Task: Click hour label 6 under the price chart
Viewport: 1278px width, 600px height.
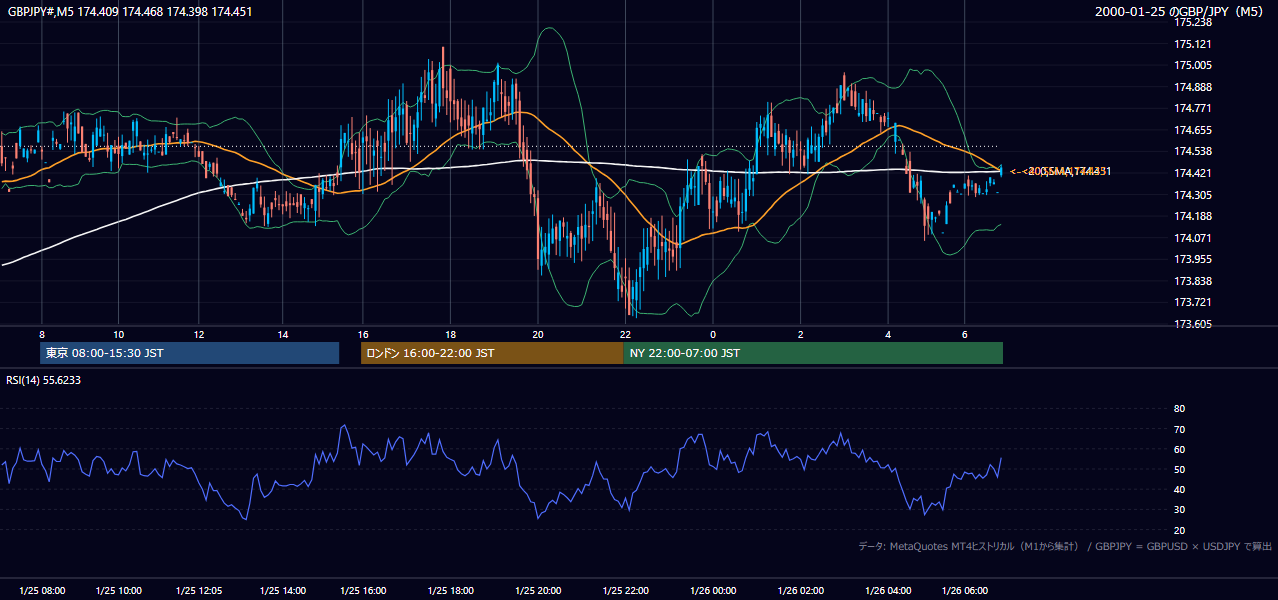Action: 964,334
